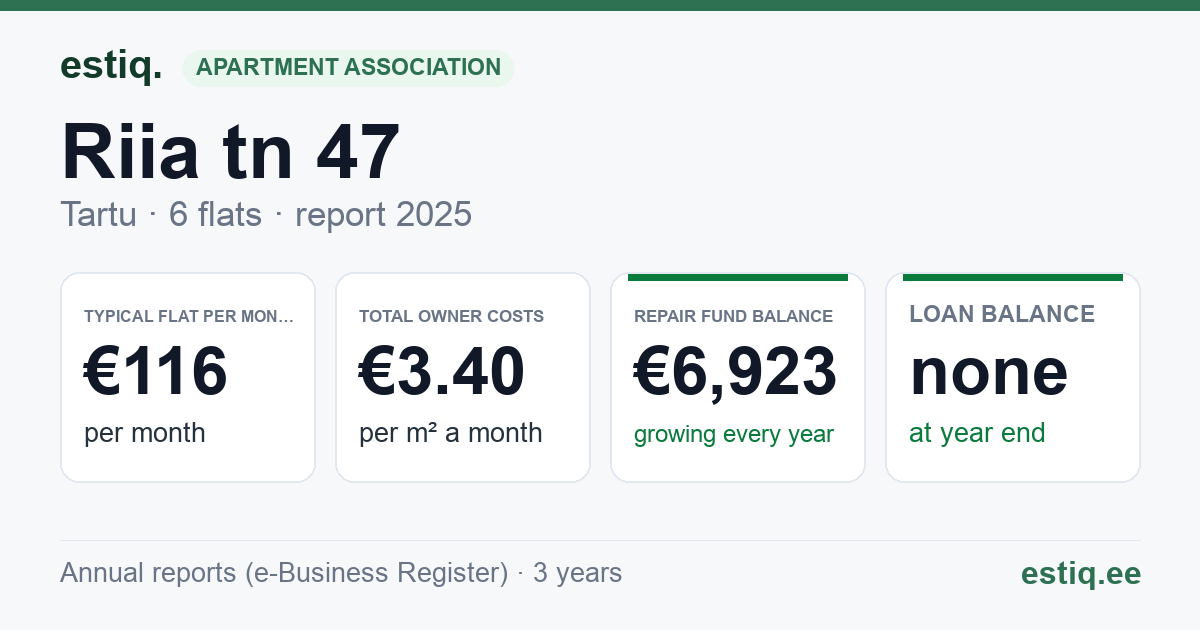Click the 'none' loan value

pyautogui.click(x=989, y=372)
